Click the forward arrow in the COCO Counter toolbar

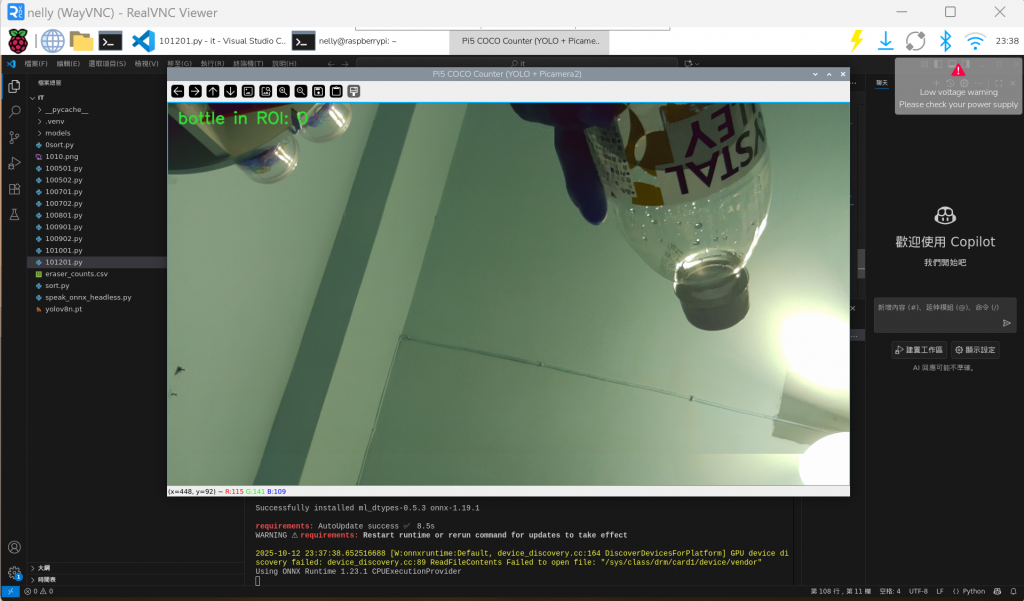click(195, 91)
